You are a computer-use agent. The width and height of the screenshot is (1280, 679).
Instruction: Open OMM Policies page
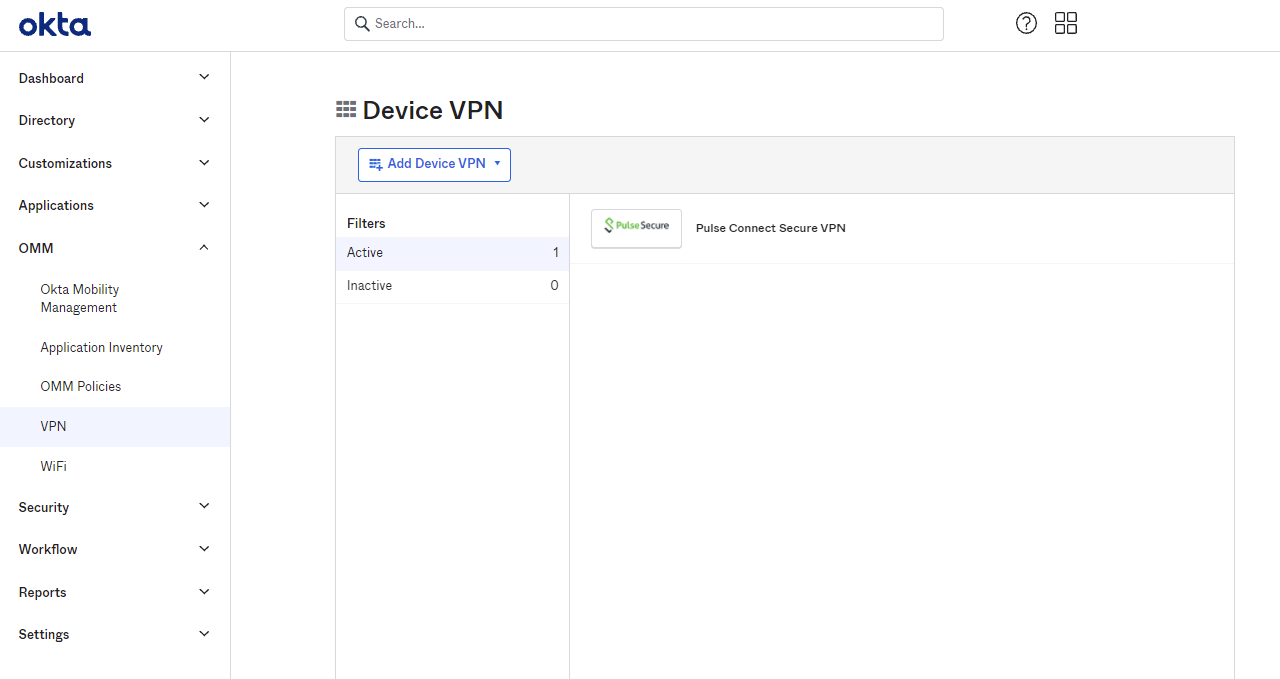point(80,386)
